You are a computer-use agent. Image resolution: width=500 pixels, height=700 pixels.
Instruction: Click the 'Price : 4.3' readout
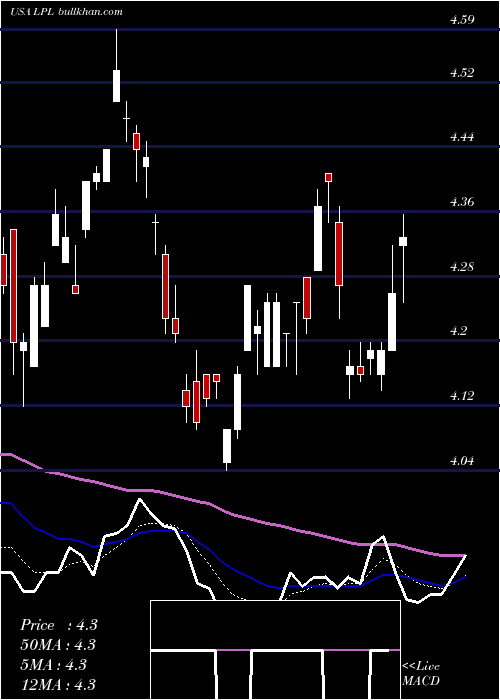[x=58, y=625]
